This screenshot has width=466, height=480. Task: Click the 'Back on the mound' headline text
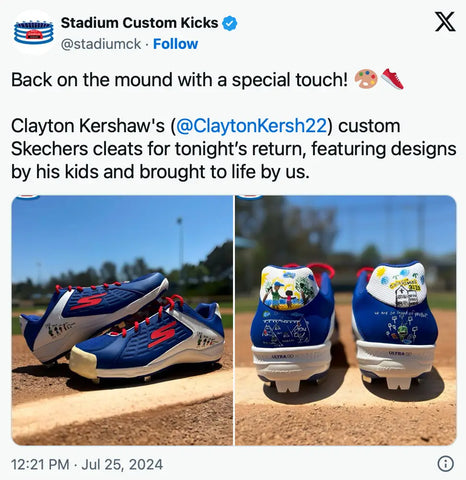tap(179, 80)
